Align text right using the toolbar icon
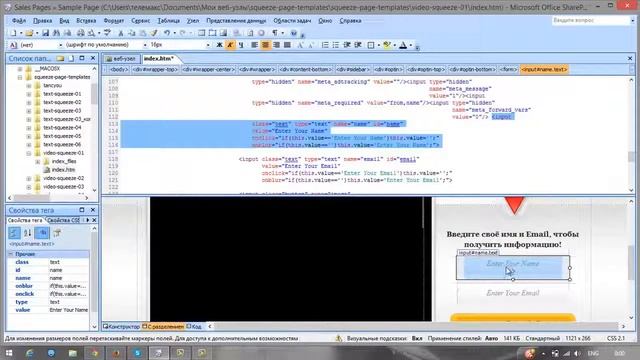 [276, 45]
